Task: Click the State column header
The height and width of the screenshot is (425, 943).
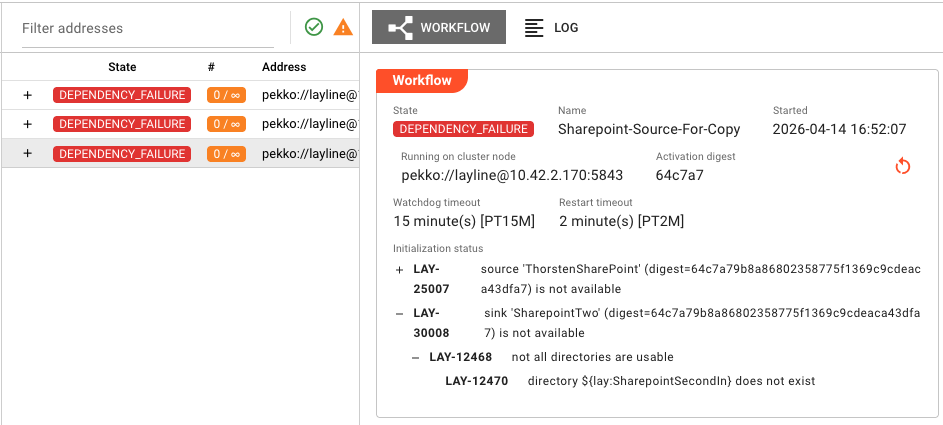Action: point(122,67)
